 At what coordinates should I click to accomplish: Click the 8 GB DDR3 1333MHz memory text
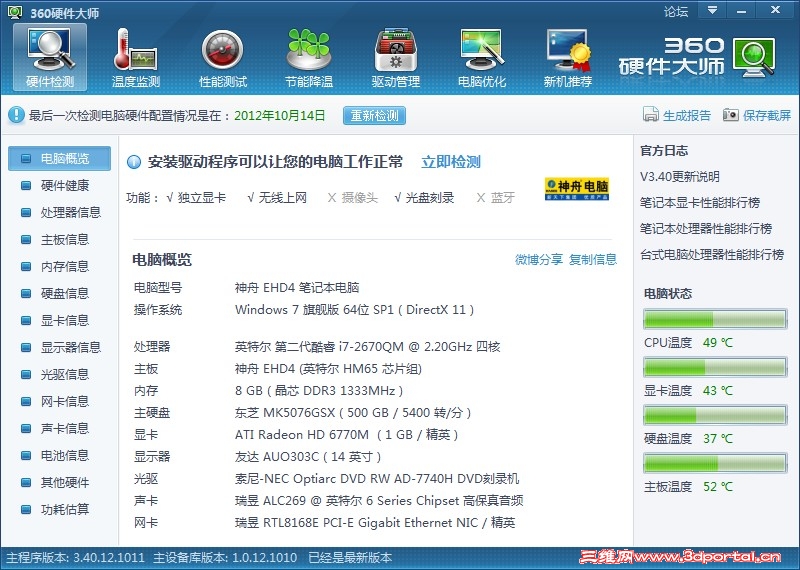pyautogui.click(x=319, y=391)
